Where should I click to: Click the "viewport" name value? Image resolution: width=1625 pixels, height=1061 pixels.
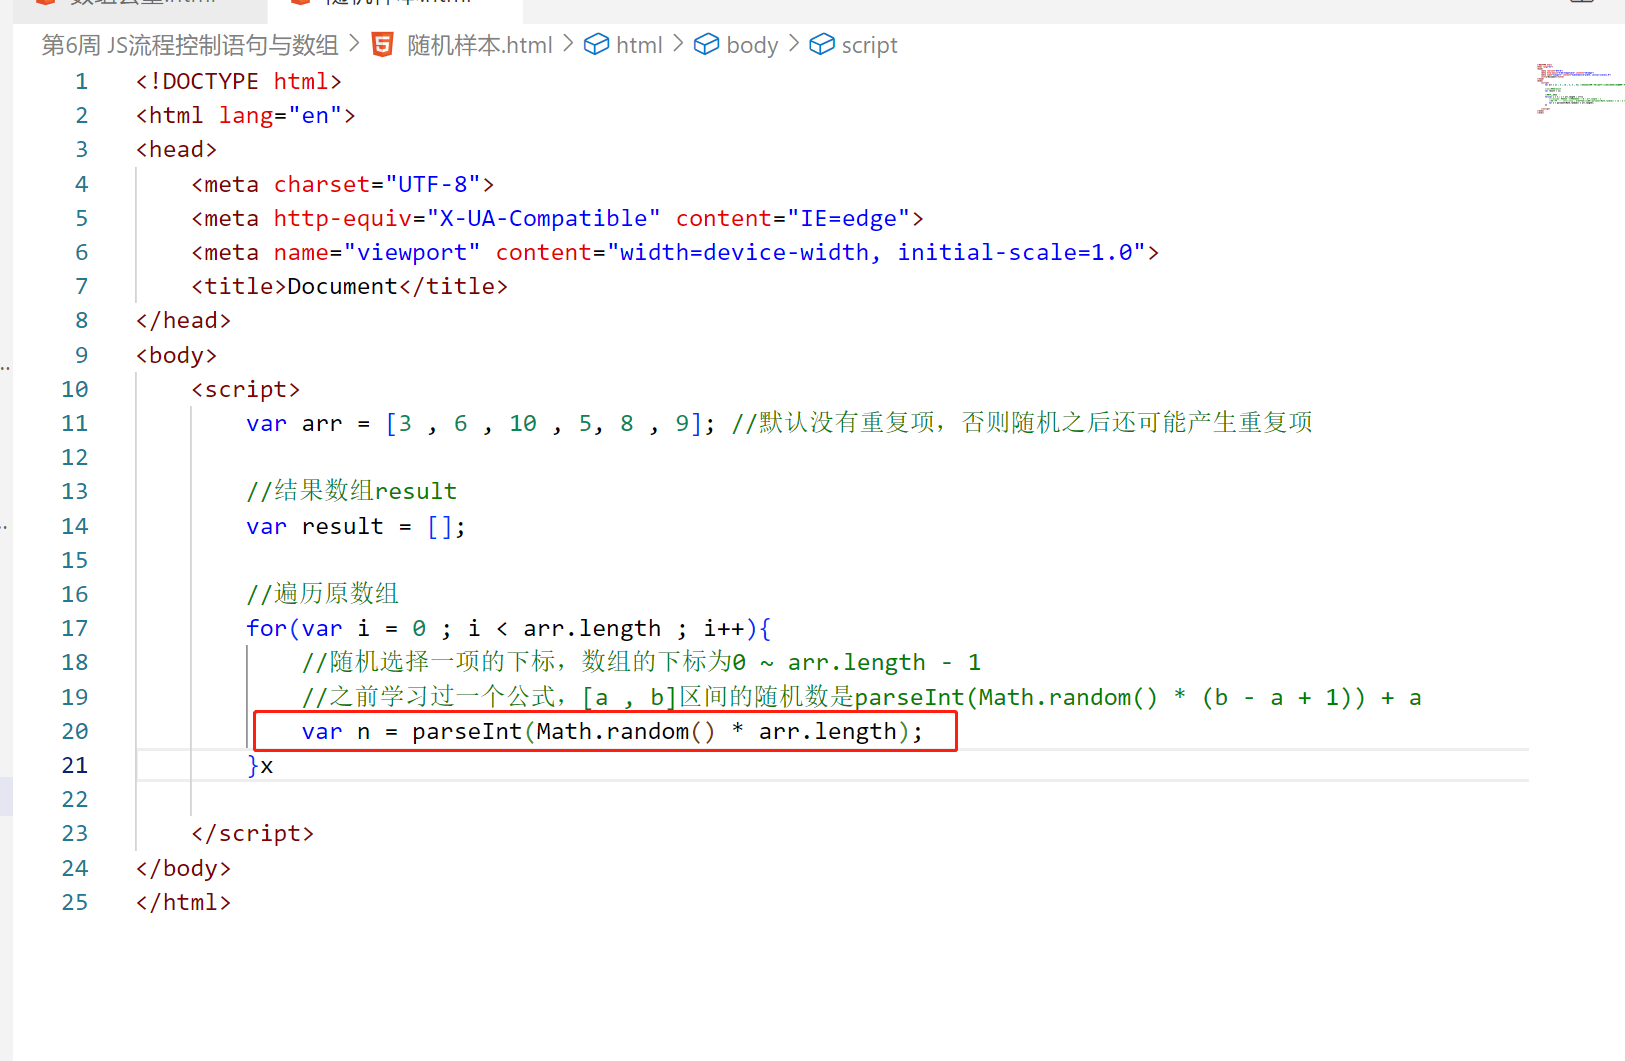click(412, 252)
